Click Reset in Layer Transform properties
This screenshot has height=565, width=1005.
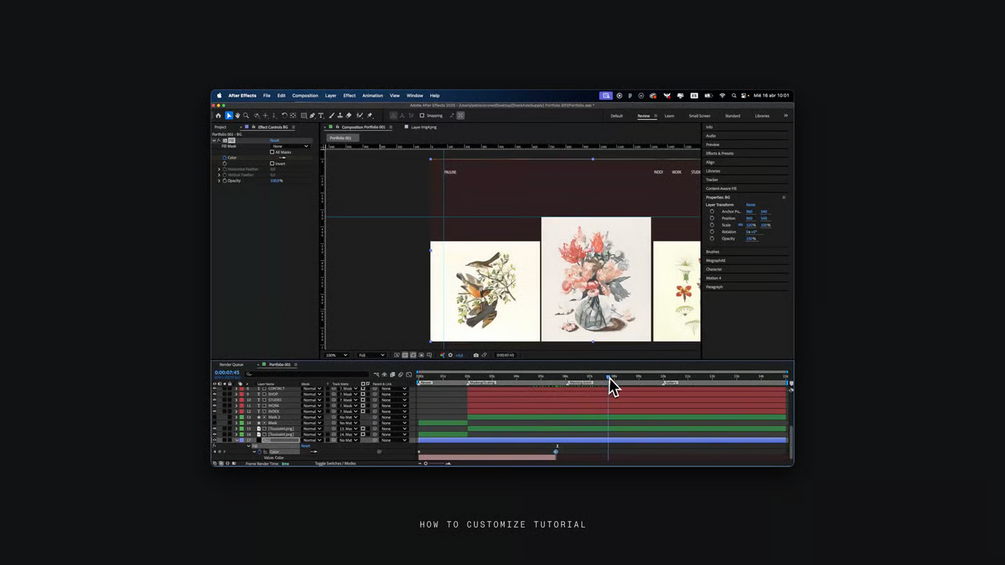[751, 205]
